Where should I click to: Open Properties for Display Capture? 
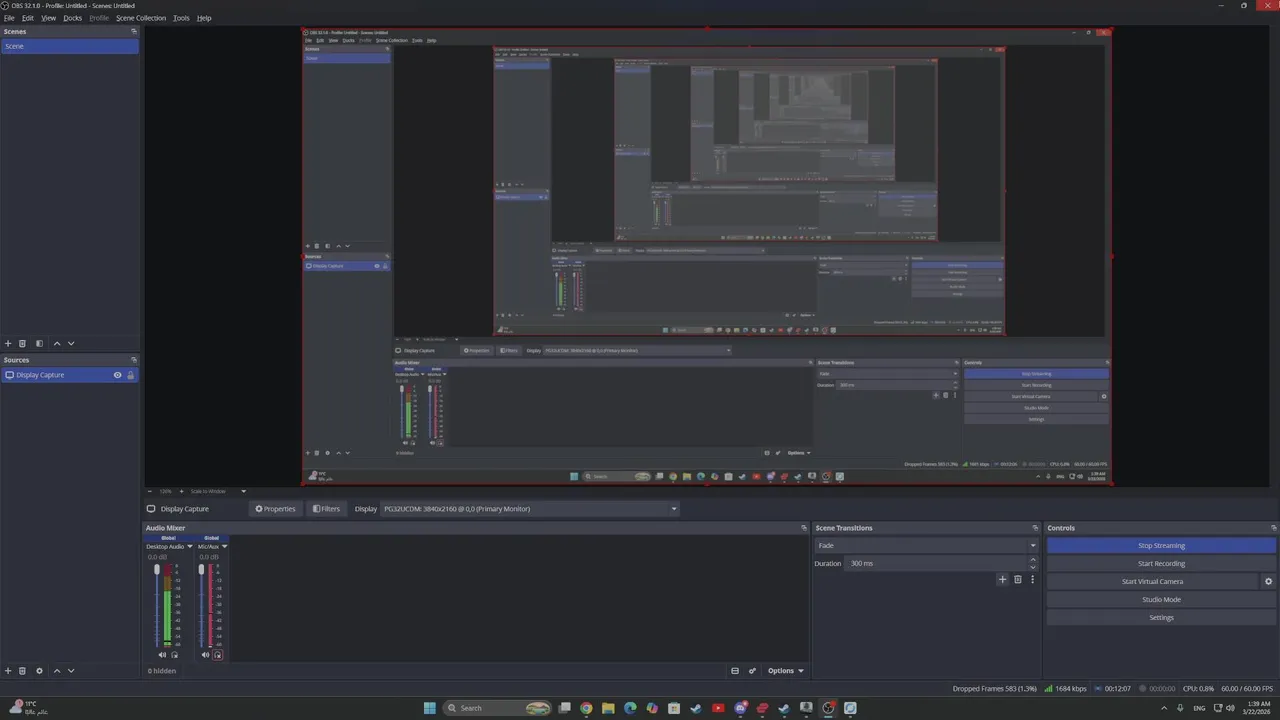275,509
